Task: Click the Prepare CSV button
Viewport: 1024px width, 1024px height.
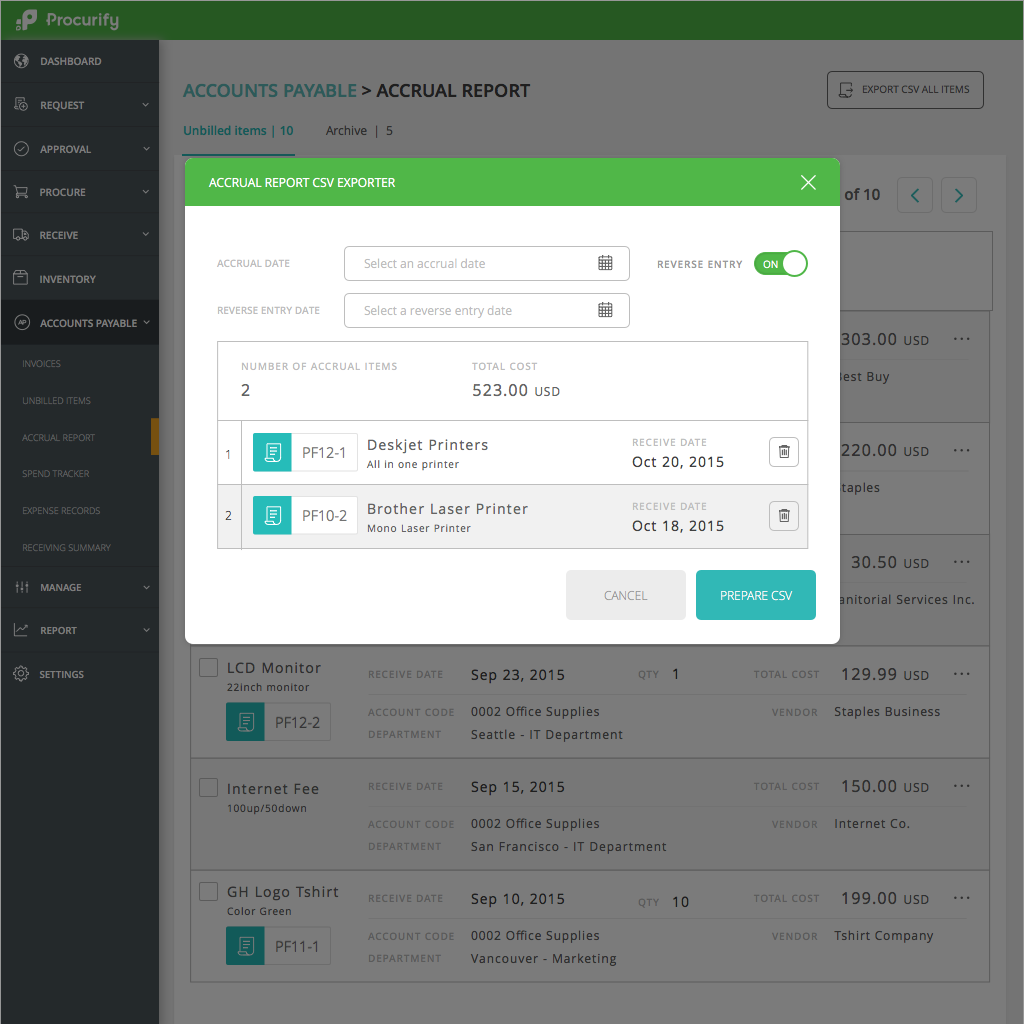Action: click(756, 595)
